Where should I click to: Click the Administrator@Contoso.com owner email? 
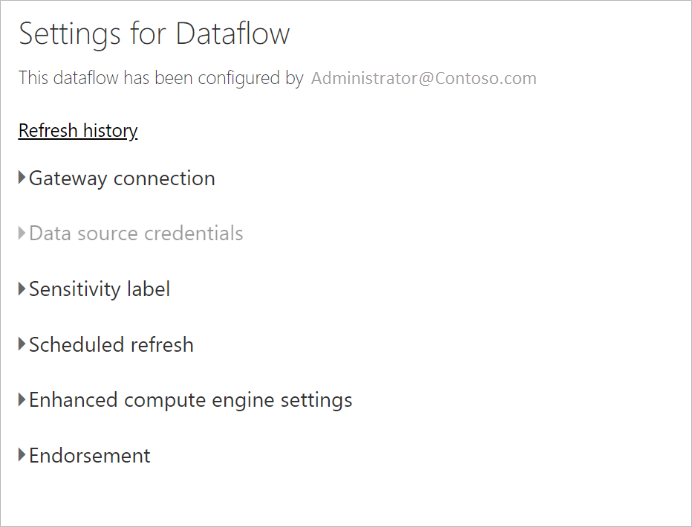[424, 78]
